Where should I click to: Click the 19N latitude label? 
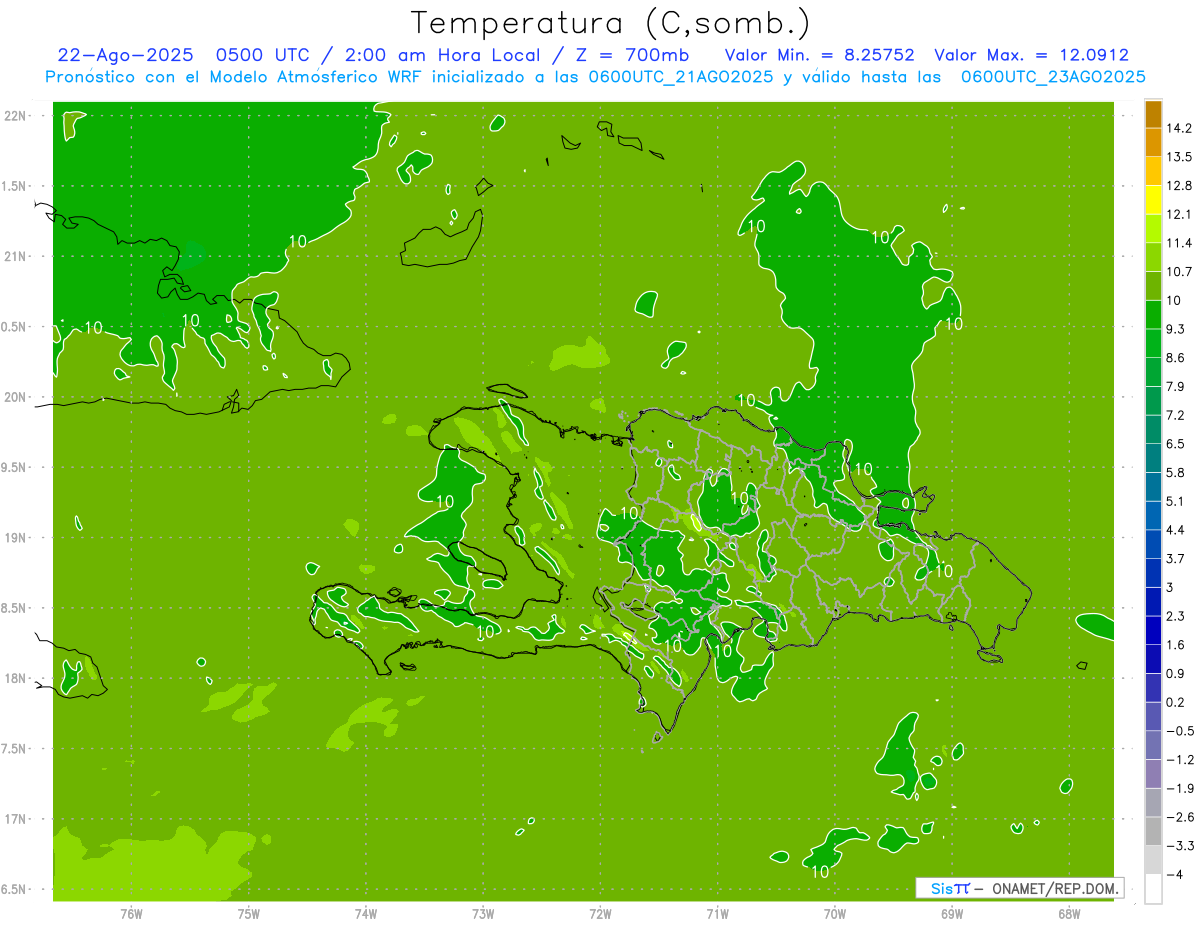click(15, 538)
